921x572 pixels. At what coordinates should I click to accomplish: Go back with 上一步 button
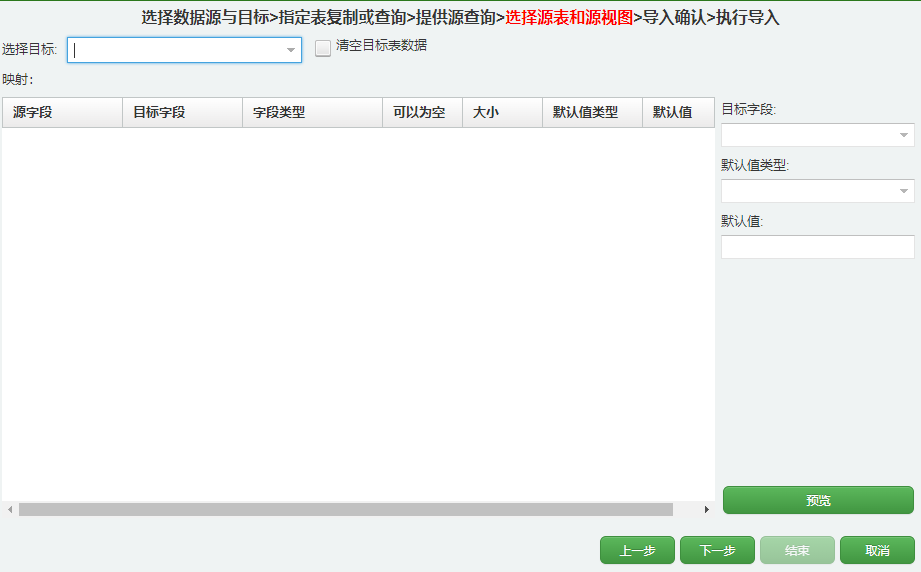click(637, 550)
